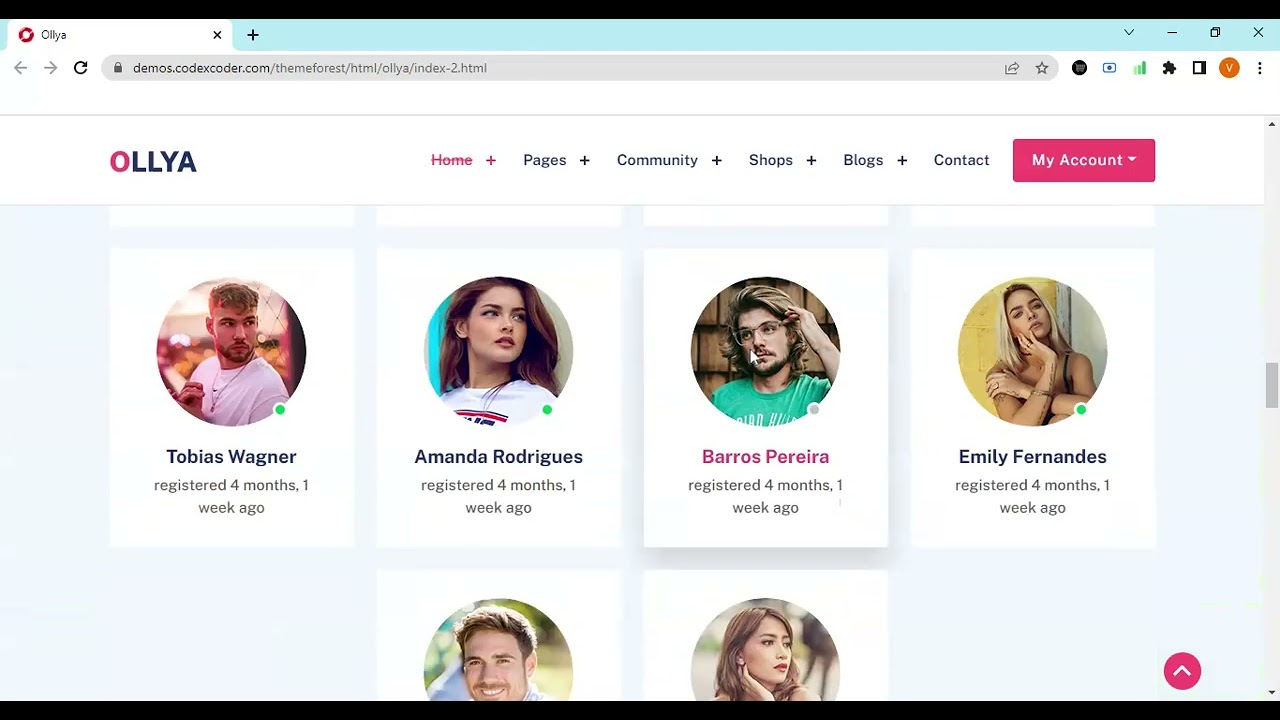Open the Community menu item
1280x720 pixels.
pos(657,160)
